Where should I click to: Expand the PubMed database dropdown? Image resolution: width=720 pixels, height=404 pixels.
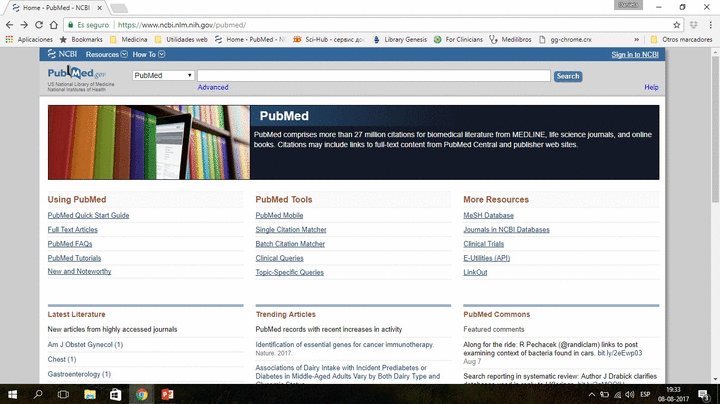[163, 76]
